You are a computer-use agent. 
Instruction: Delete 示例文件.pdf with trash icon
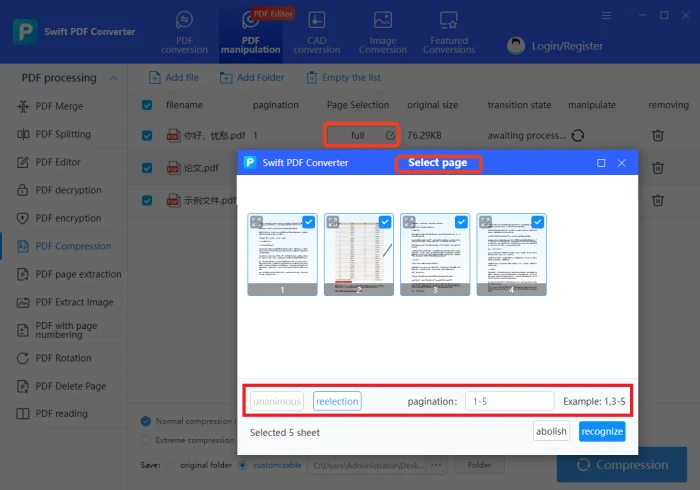[658, 200]
